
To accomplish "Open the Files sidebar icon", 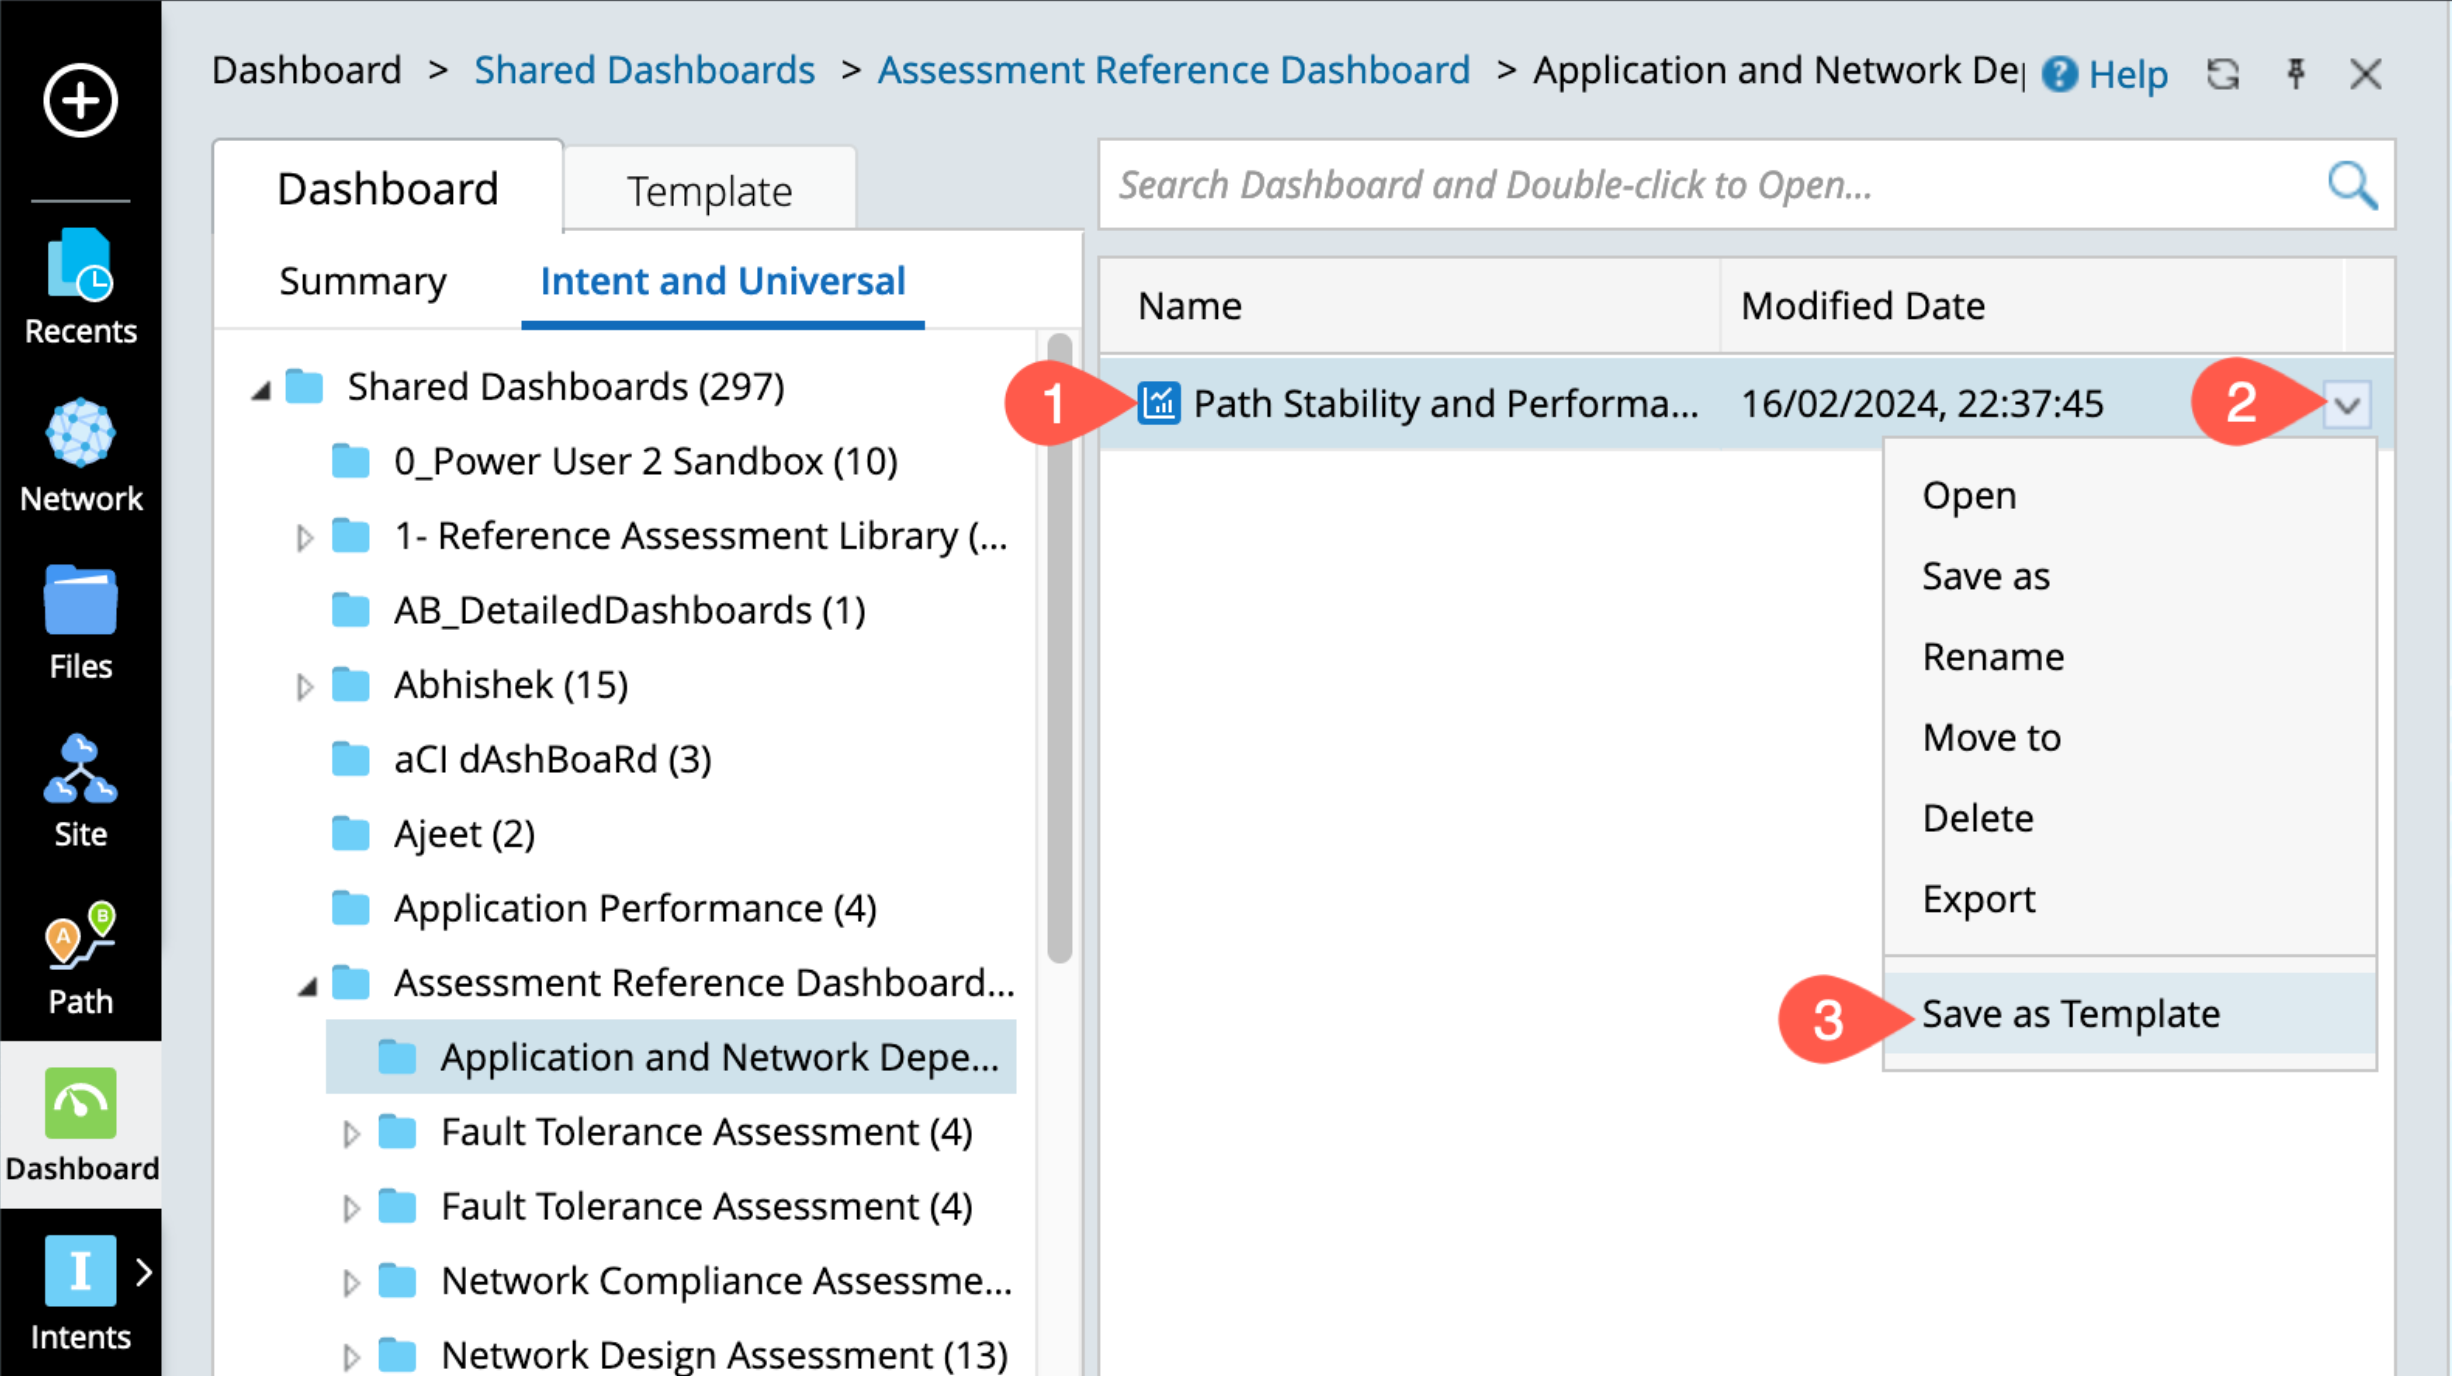I will [80, 622].
